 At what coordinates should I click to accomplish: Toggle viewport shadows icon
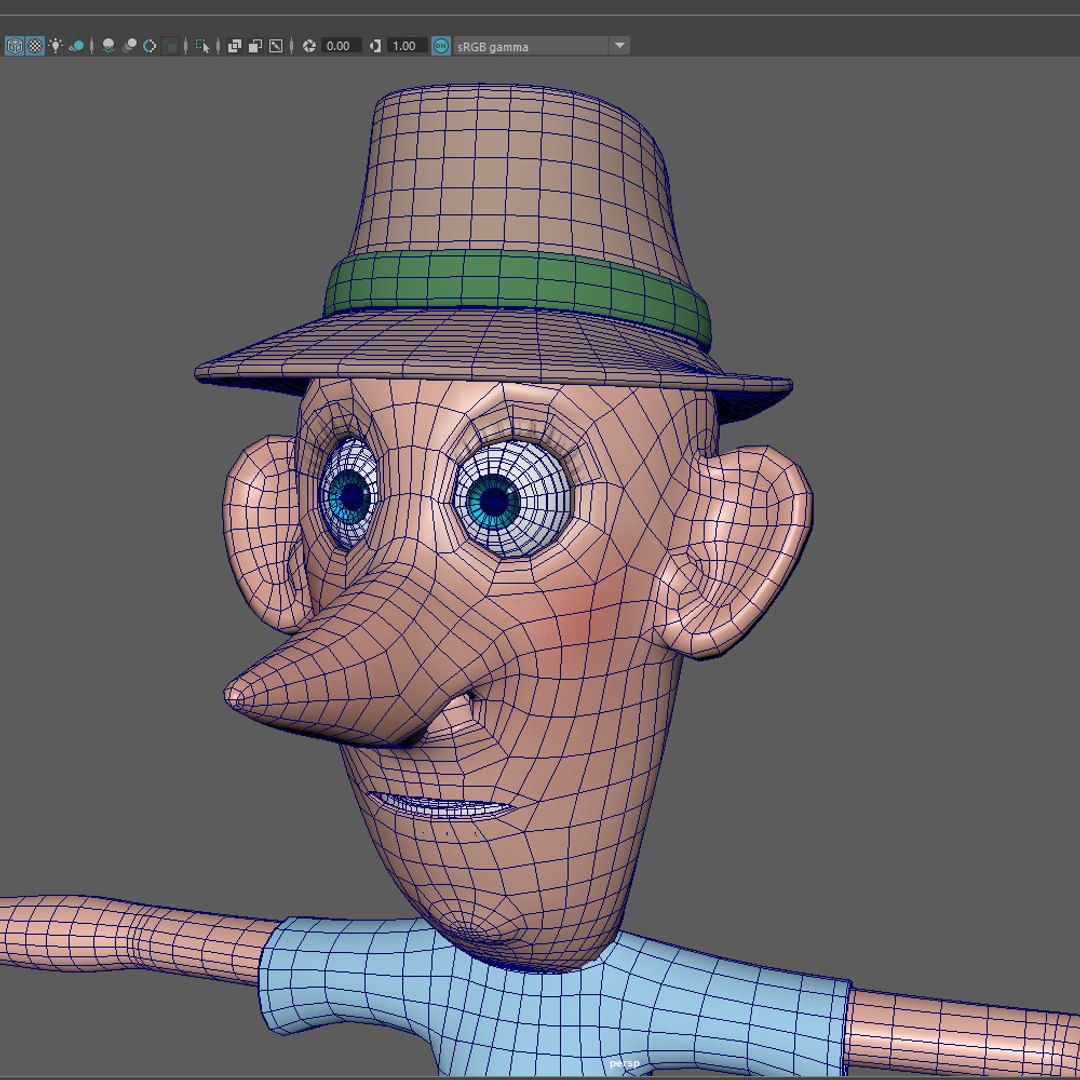tap(77, 46)
